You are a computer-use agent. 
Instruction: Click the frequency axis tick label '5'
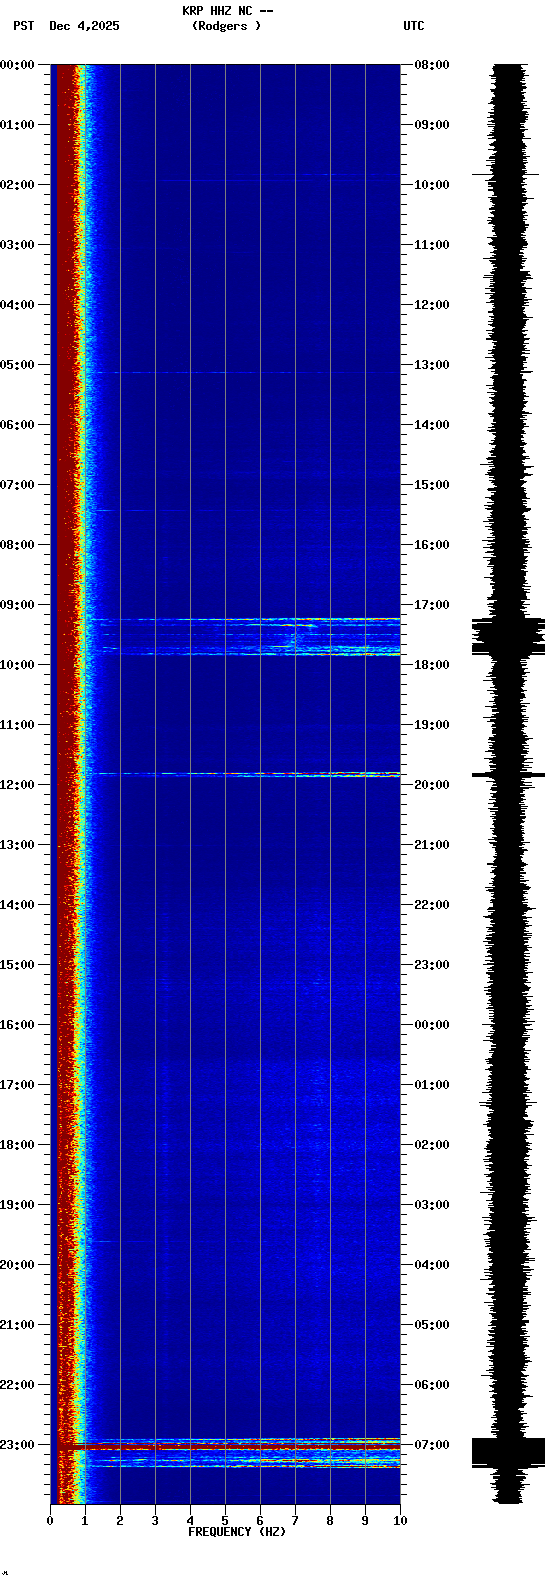[225, 1521]
